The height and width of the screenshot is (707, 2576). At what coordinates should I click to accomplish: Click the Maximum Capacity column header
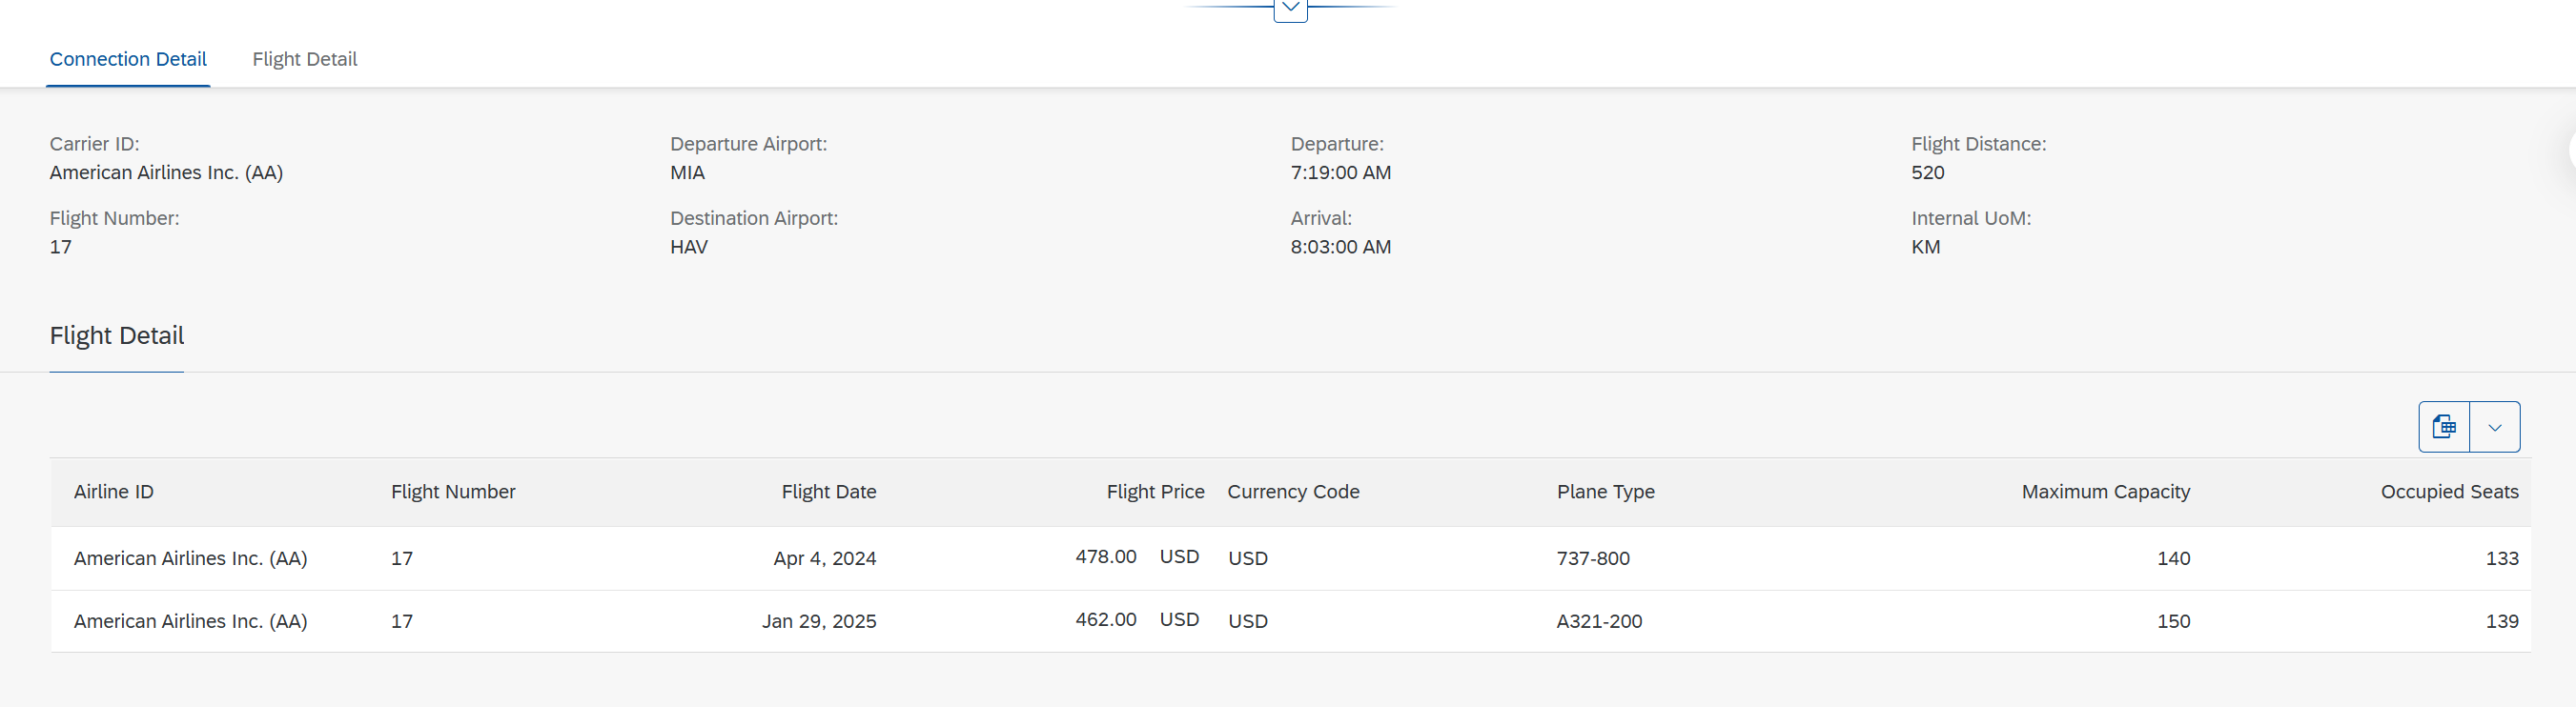[x=2105, y=492]
